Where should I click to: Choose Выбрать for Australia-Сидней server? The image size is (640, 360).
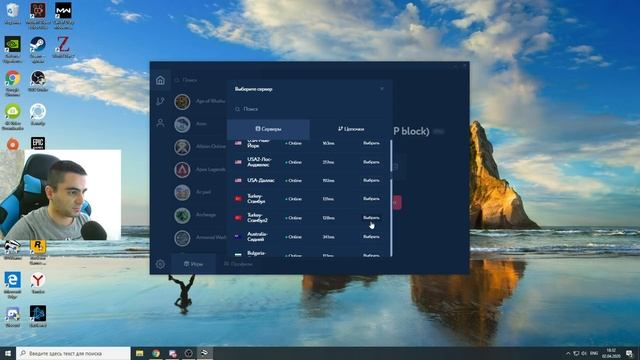click(x=371, y=236)
